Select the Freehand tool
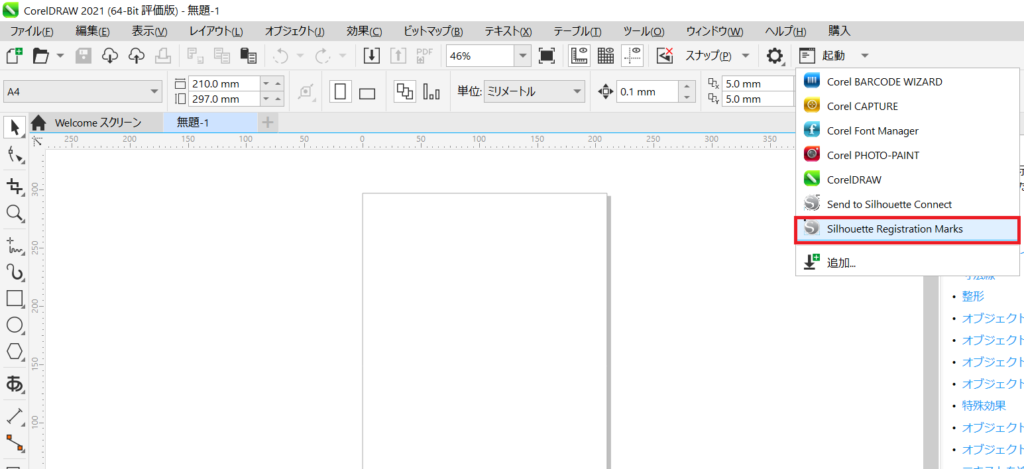This screenshot has height=469, width=1024. [x=14, y=246]
